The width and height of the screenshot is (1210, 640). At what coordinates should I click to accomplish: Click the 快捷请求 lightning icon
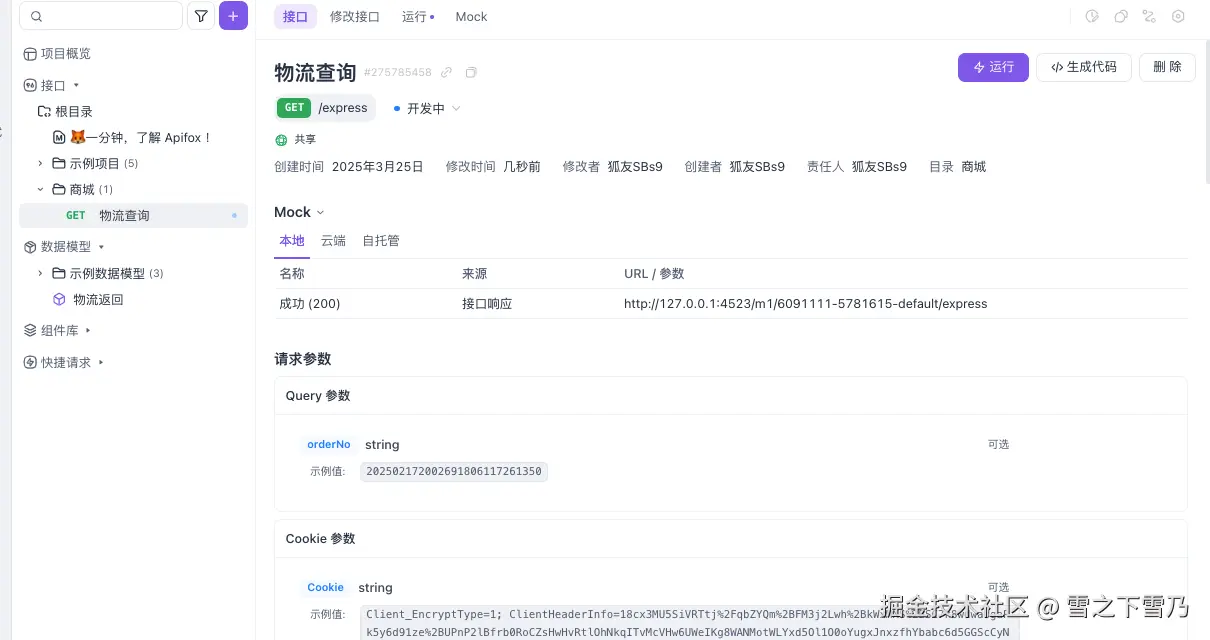pos(30,362)
